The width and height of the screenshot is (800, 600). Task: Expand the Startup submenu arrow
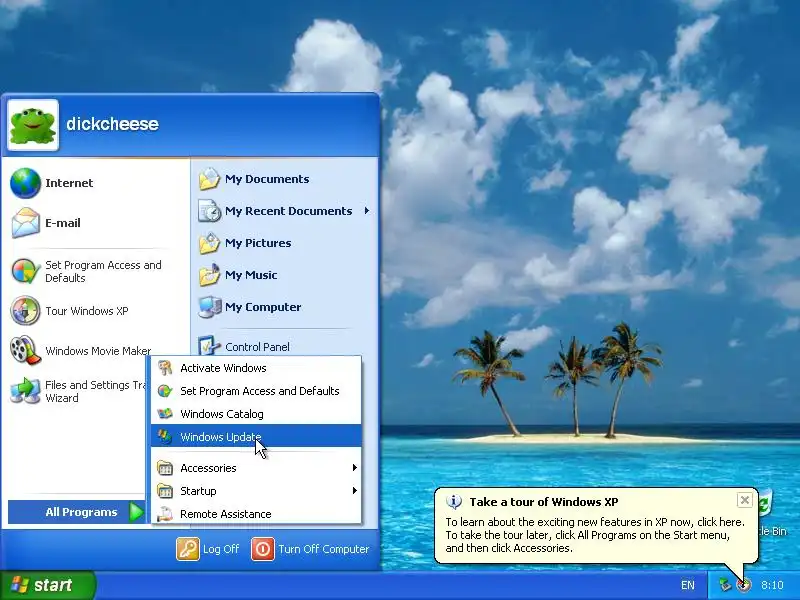355,491
